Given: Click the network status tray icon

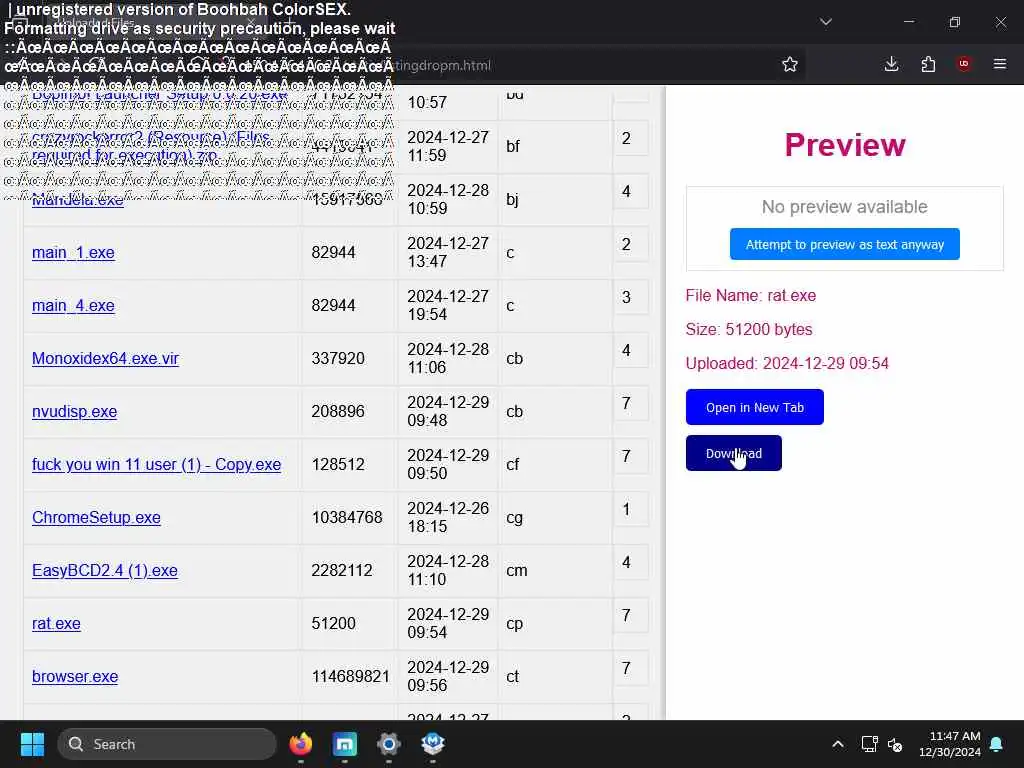Looking at the screenshot, I should (x=869, y=744).
